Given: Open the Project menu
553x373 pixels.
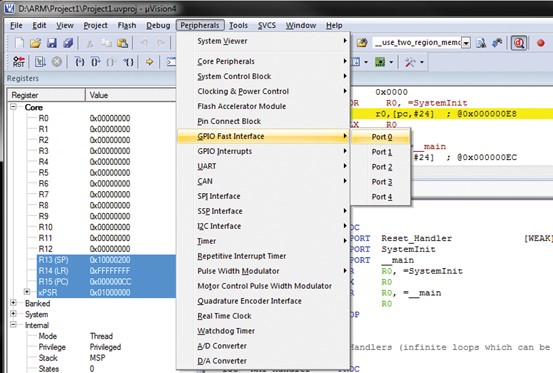Looking at the screenshot, I should [96, 25].
